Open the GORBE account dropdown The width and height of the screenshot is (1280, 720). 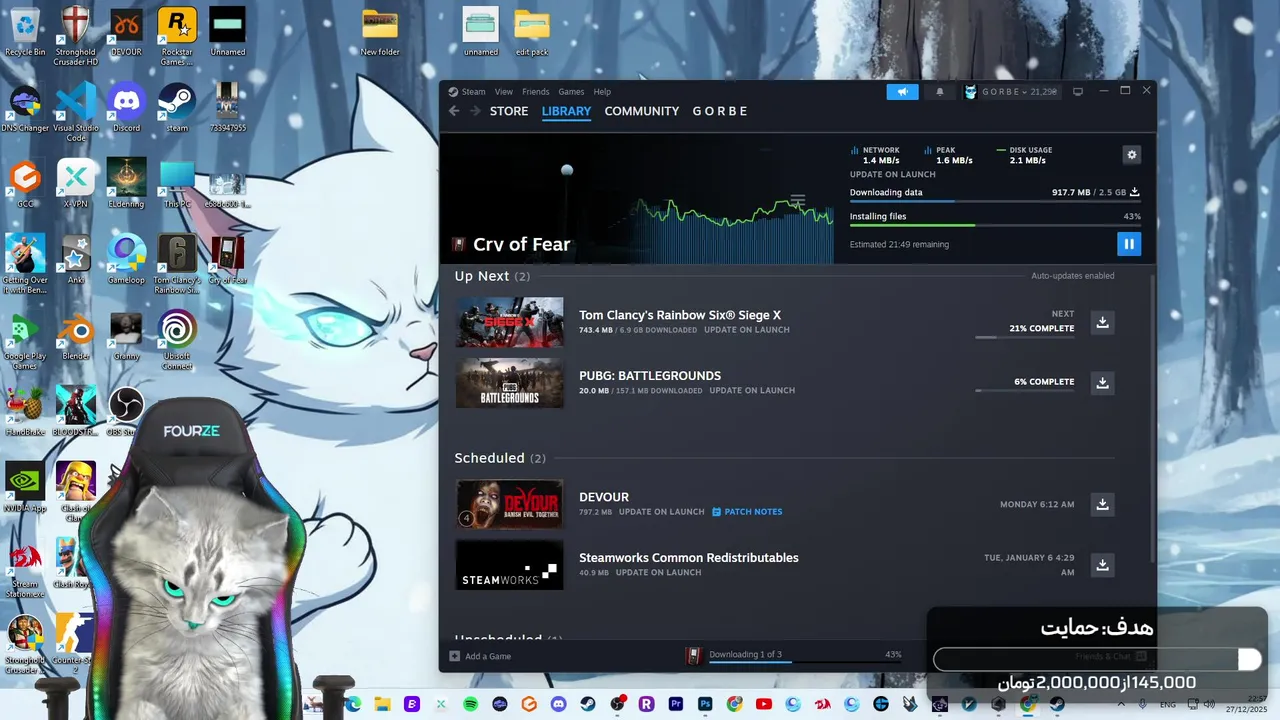(1010, 92)
